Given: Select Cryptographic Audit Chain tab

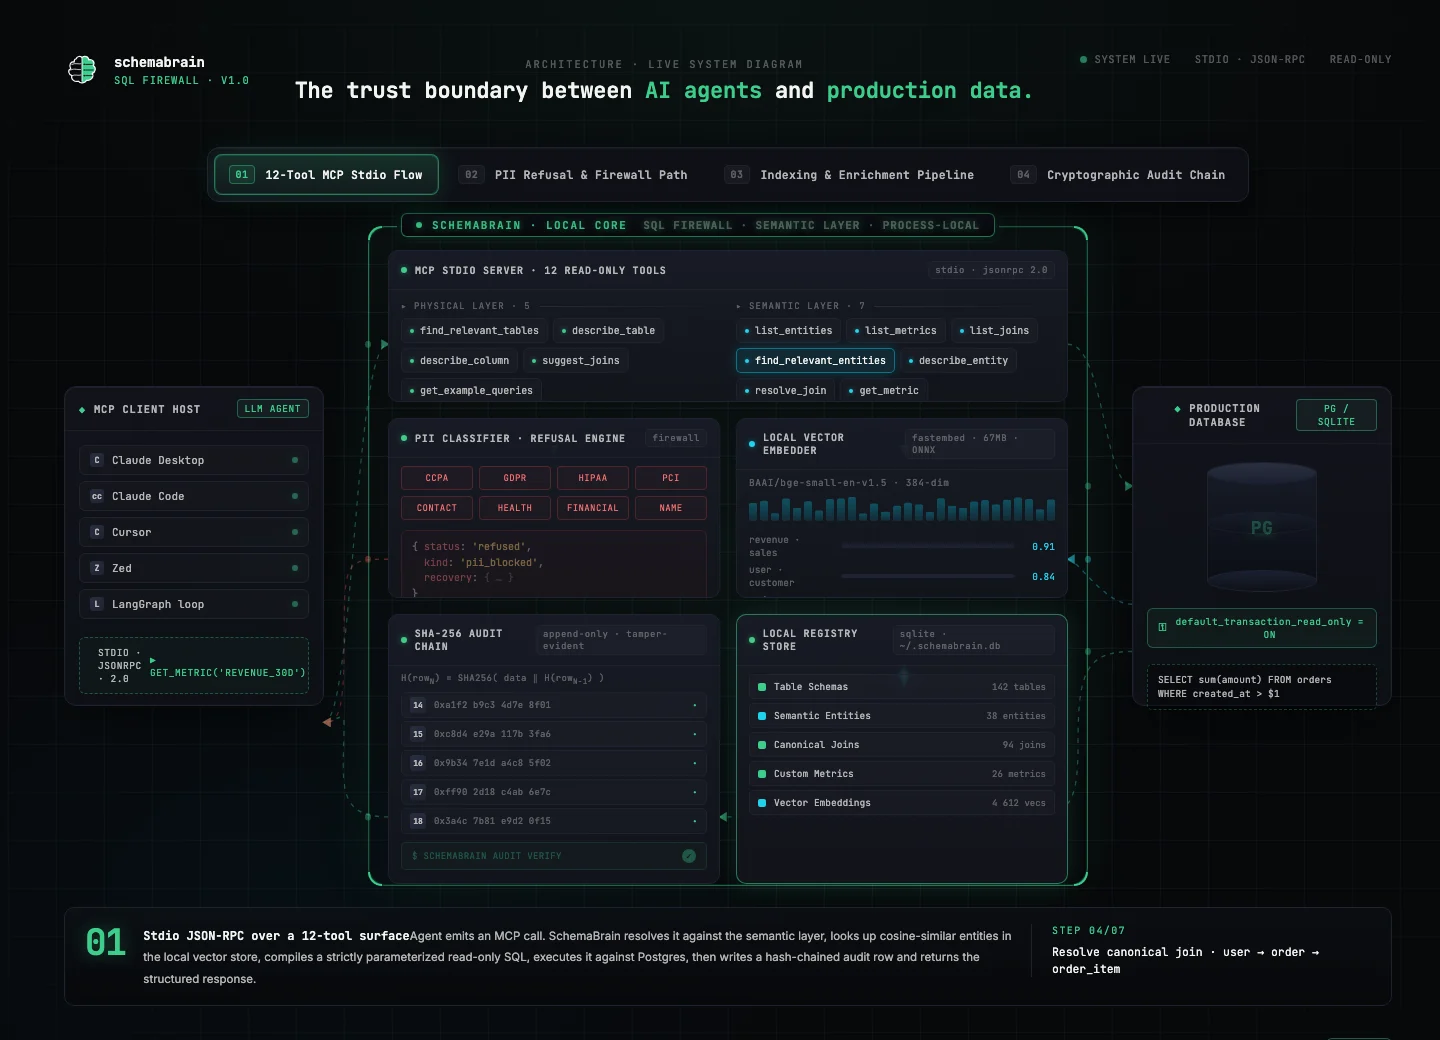Looking at the screenshot, I should pyautogui.click(x=1118, y=175).
